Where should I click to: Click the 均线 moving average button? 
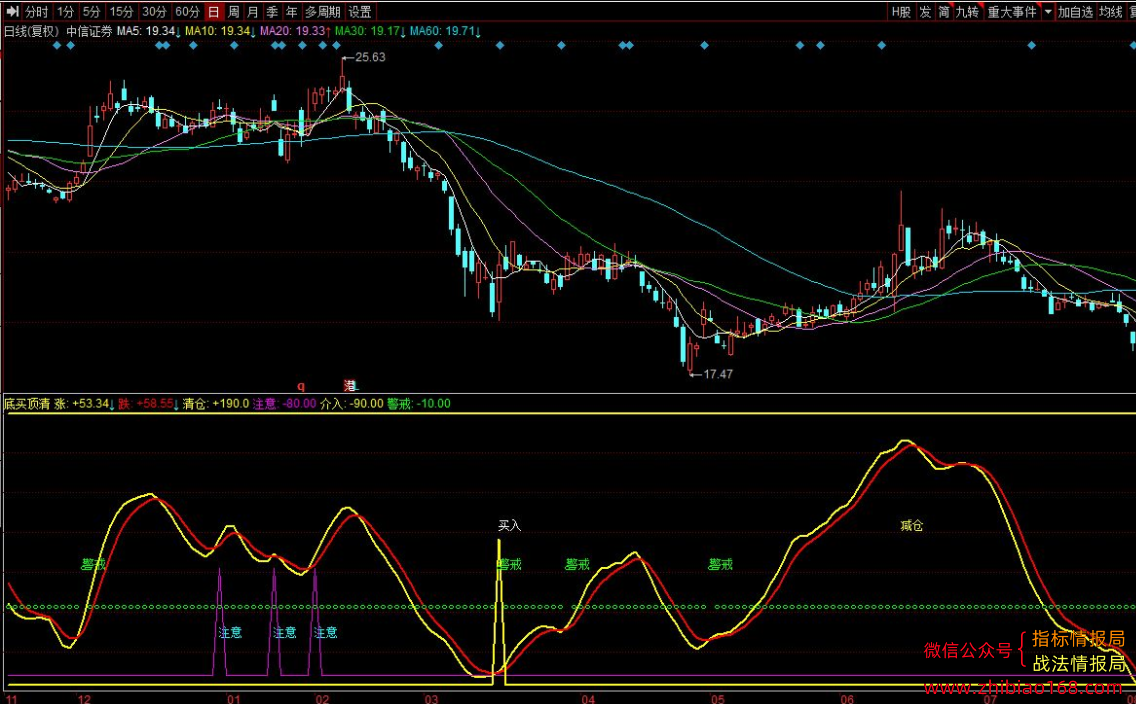[1111, 12]
